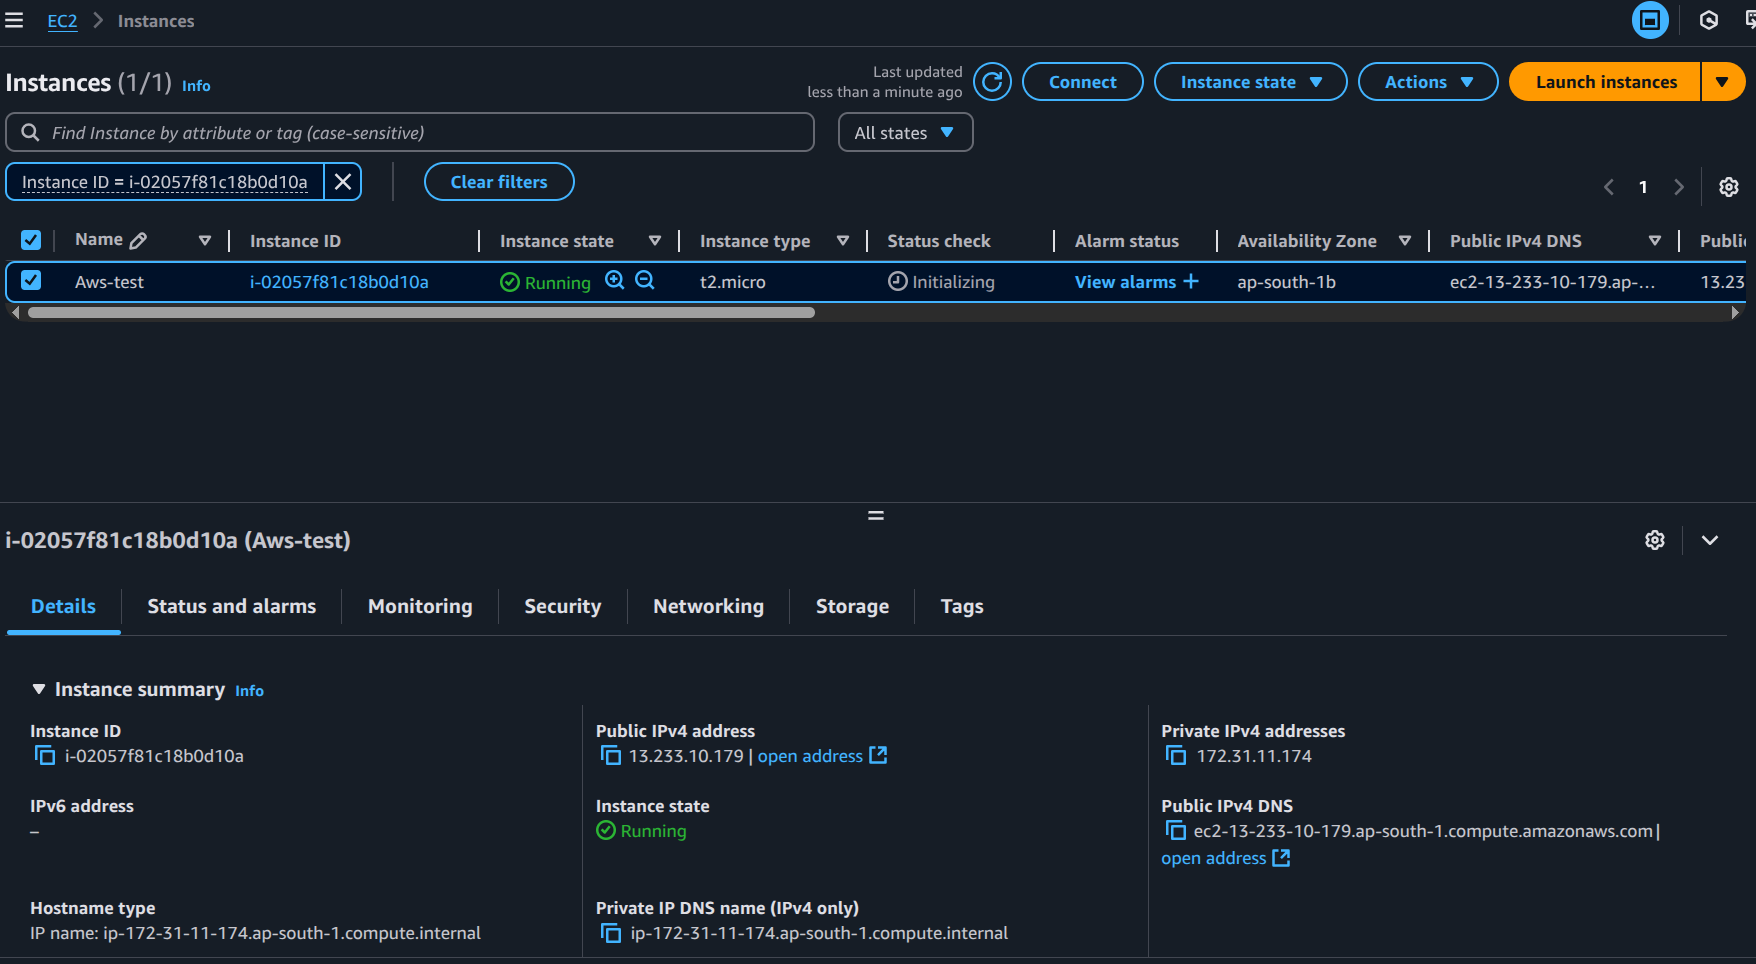The height and width of the screenshot is (964, 1756).
Task: Open the Networking tab
Action: tap(708, 606)
